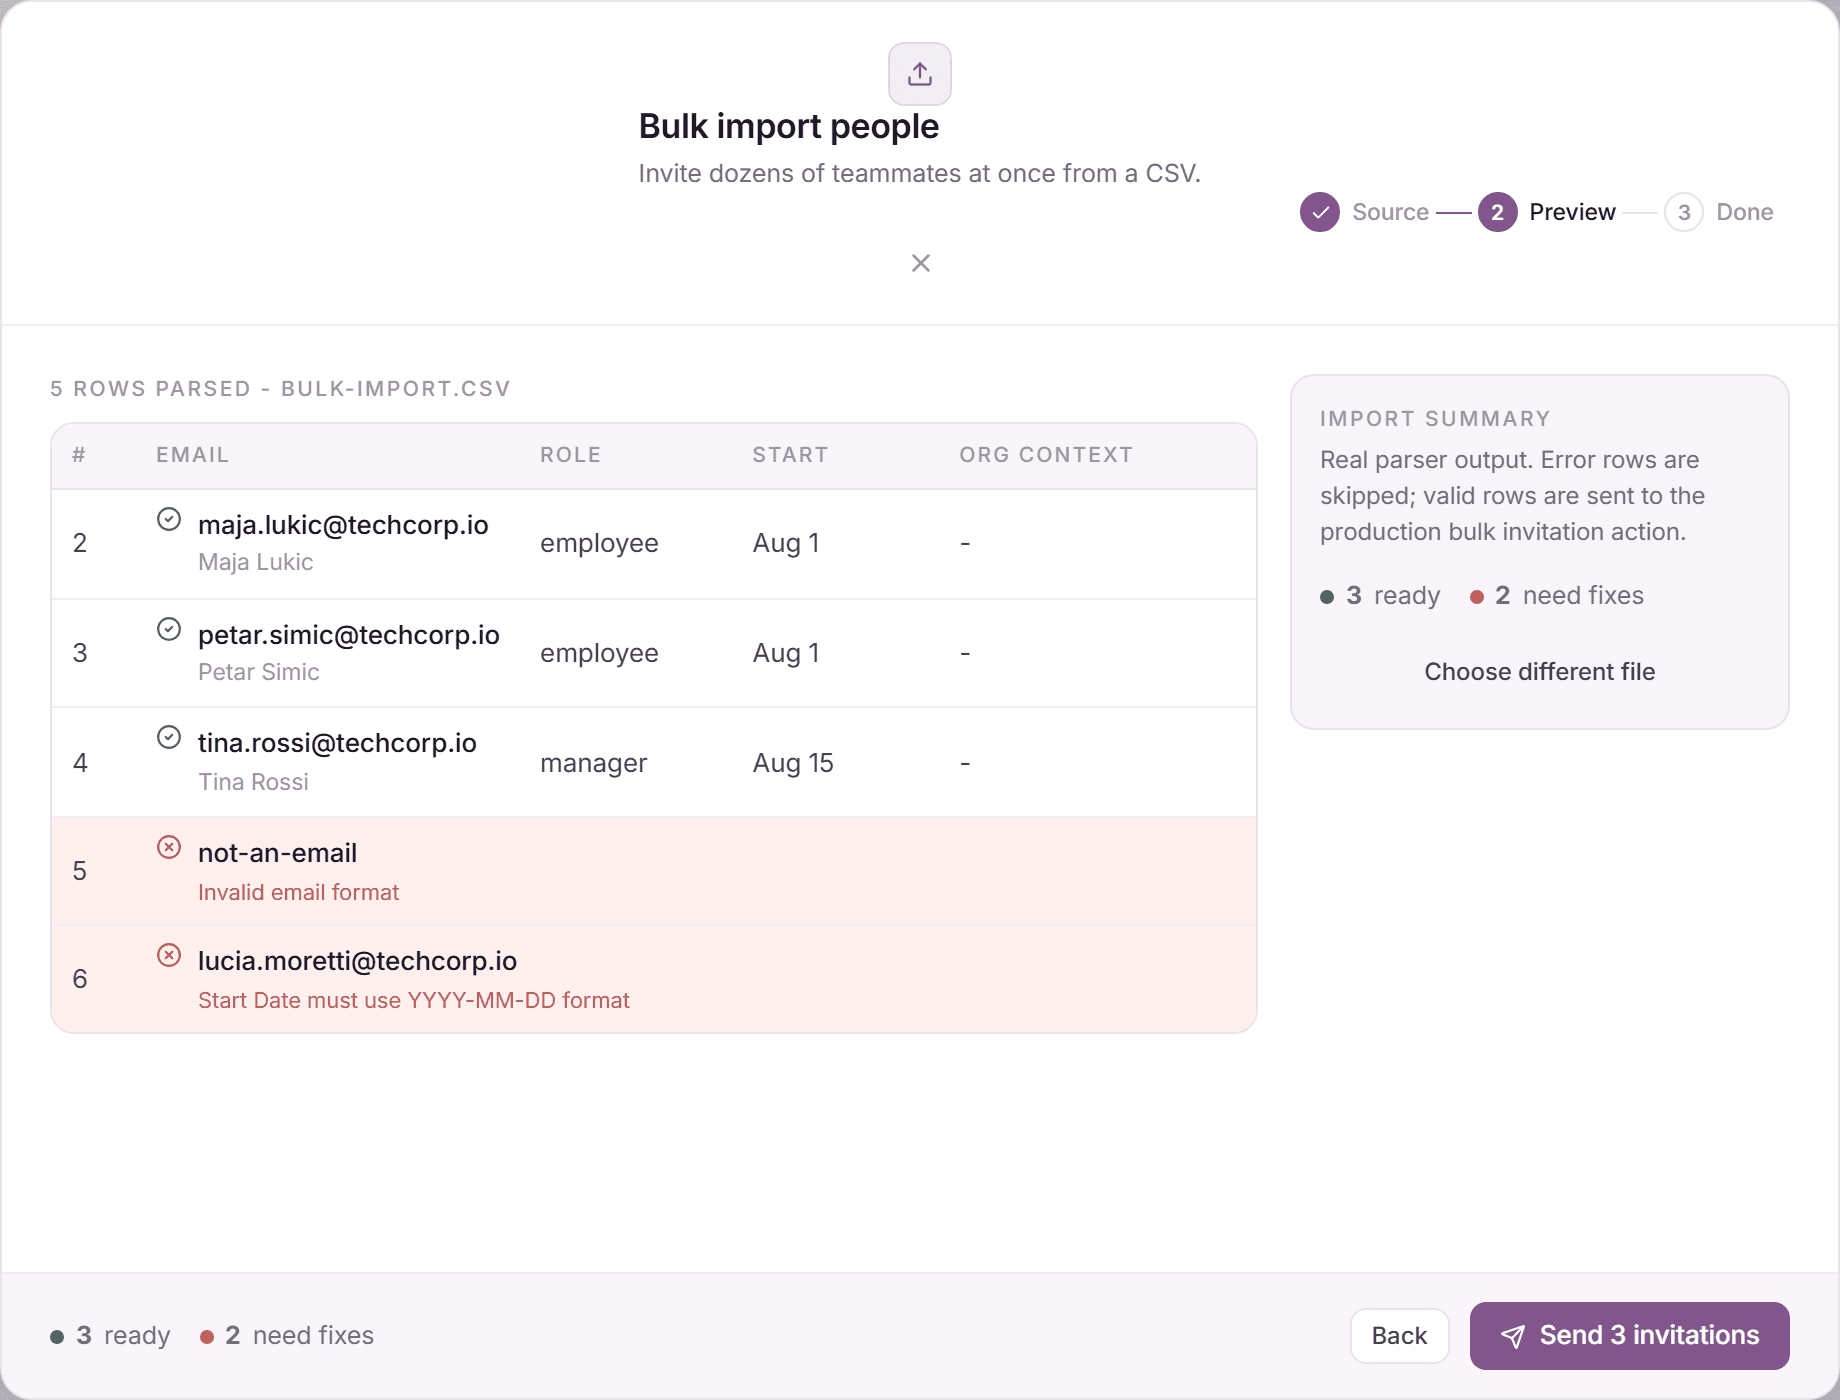1840x1400 pixels.
Task: Click Invalid email format error message
Action: pyautogui.click(x=298, y=892)
